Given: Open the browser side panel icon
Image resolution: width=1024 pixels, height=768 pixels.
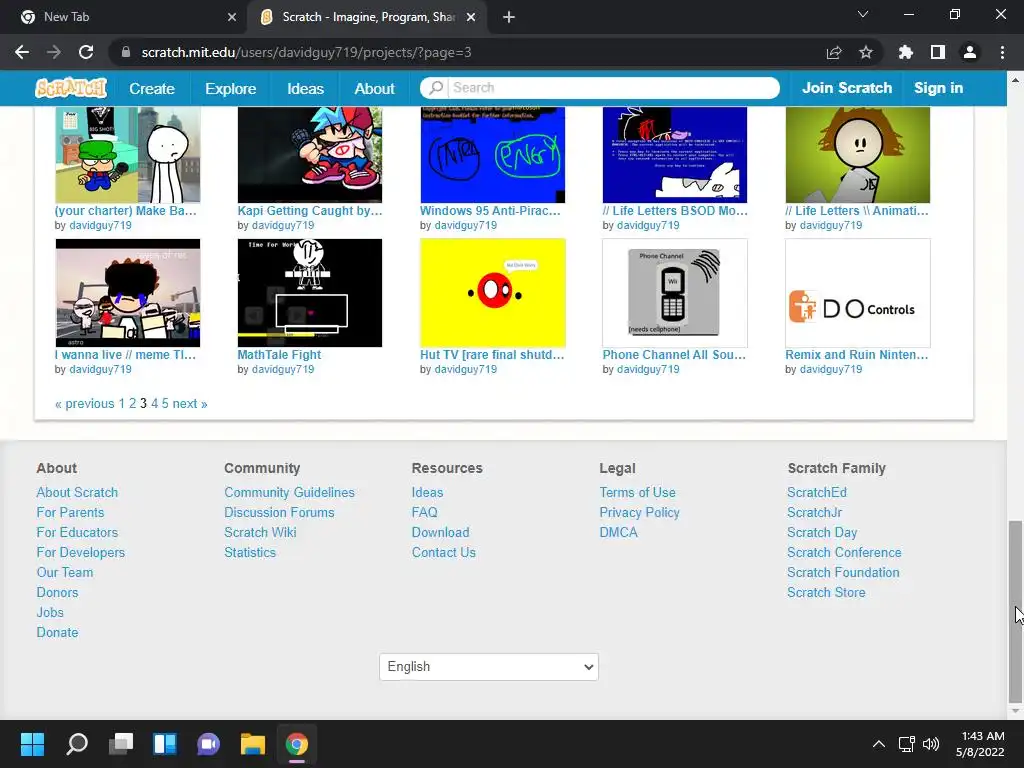Looking at the screenshot, I should point(938,52).
